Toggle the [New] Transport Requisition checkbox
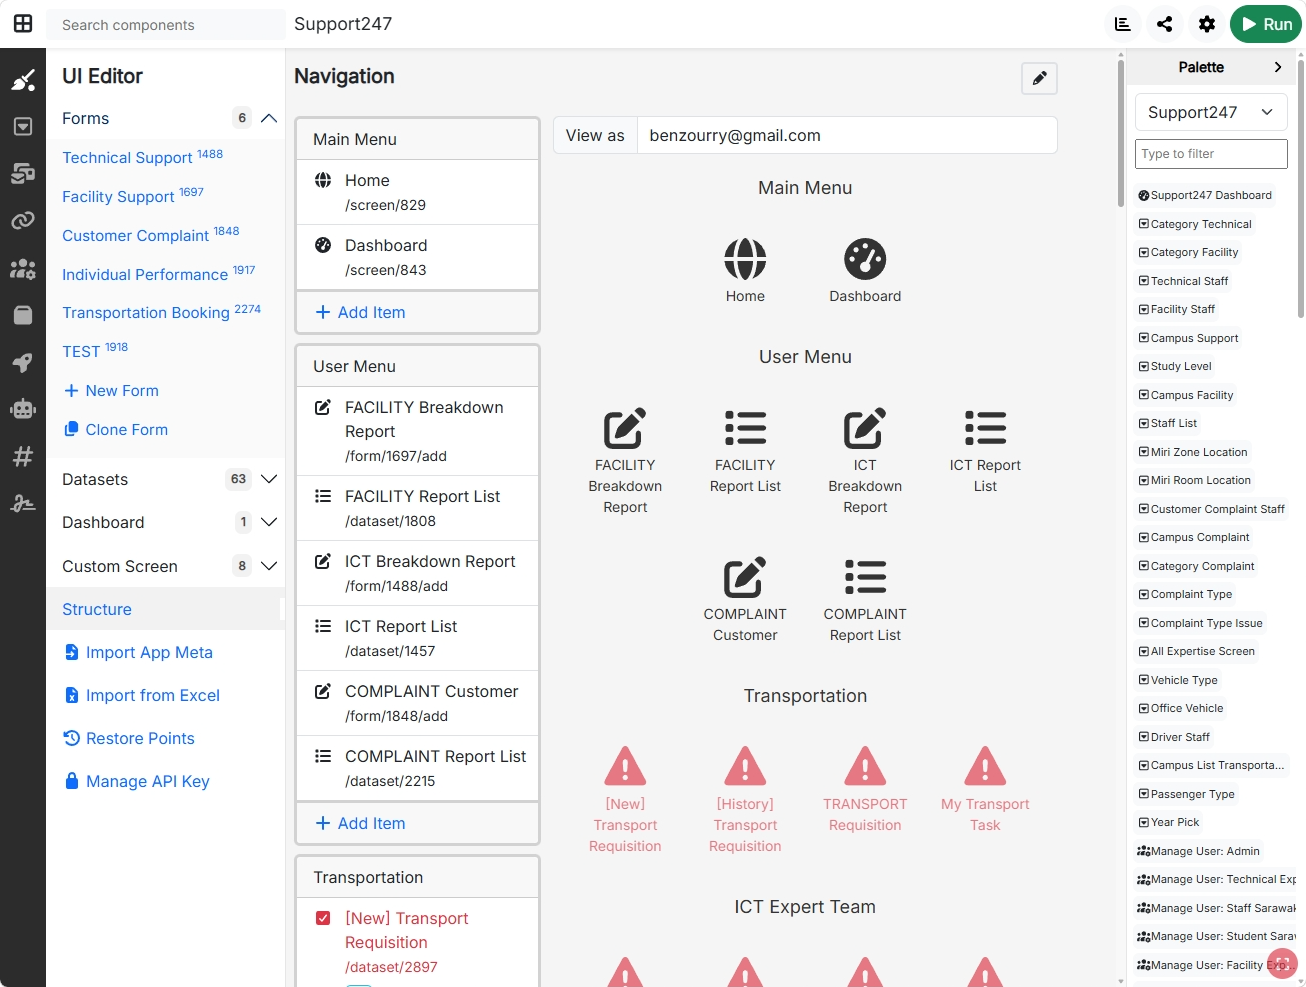Image resolution: width=1306 pixels, height=987 pixels. [x=323, y=918]
